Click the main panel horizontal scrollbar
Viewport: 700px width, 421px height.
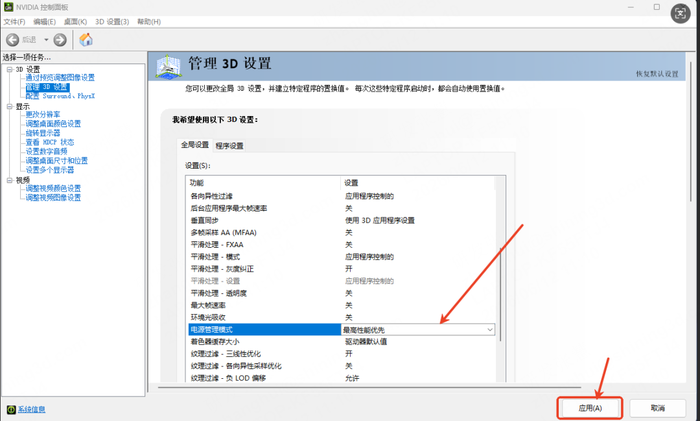[x=369, y=387]
